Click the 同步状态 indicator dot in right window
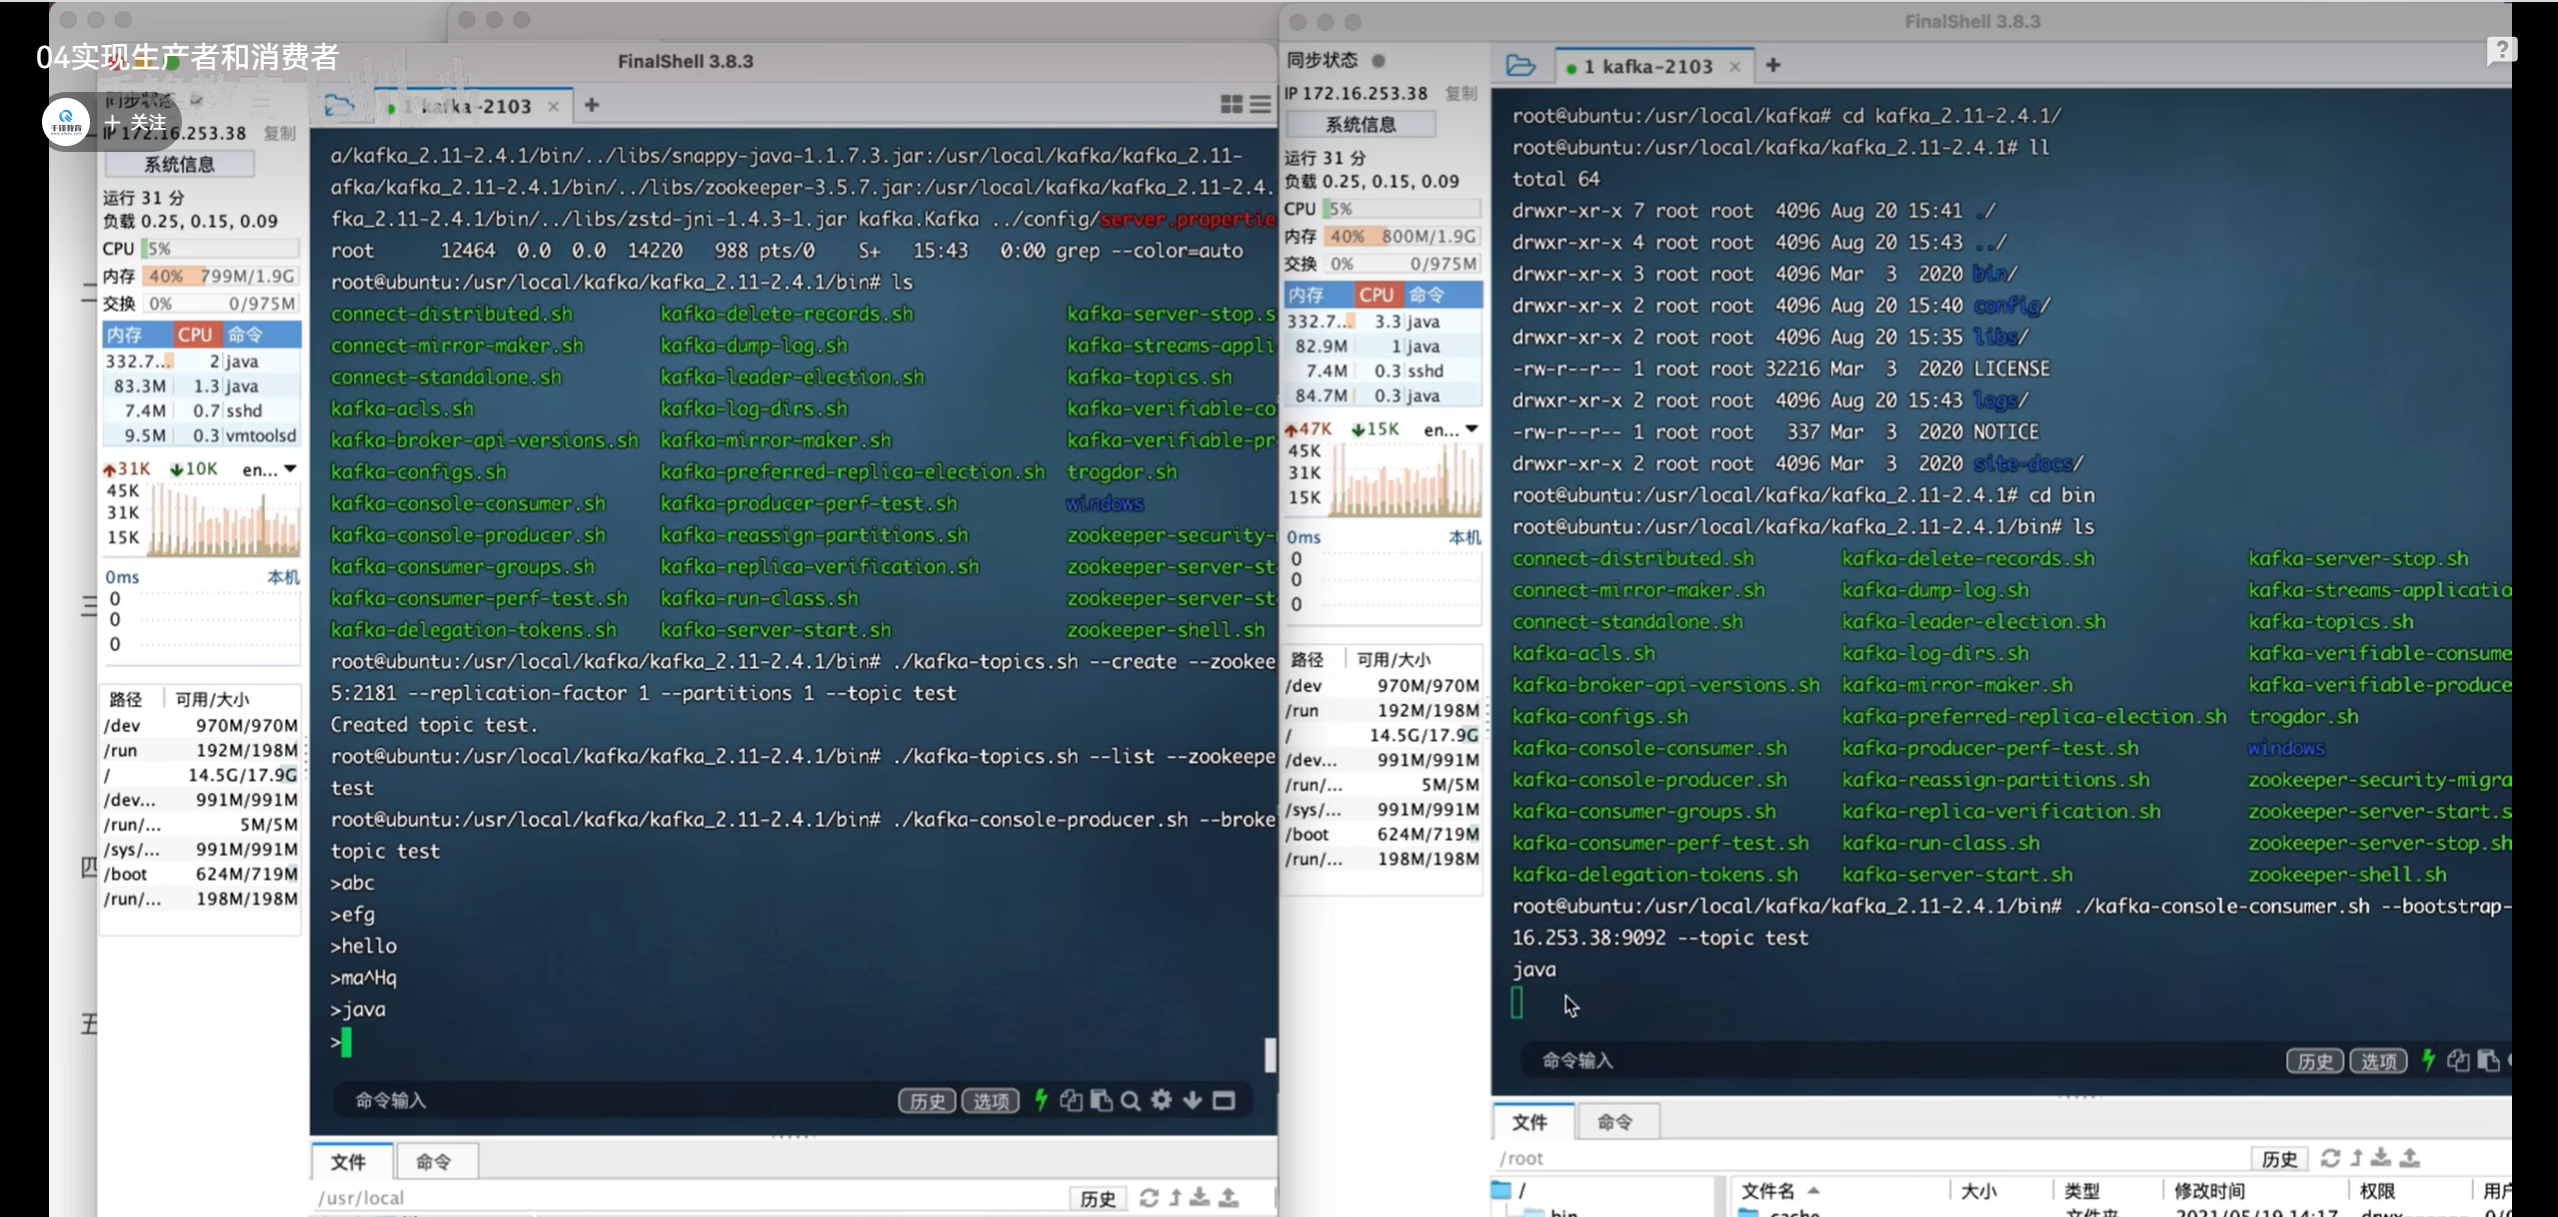The image size is (2558, 1217). pos(1378,61)
